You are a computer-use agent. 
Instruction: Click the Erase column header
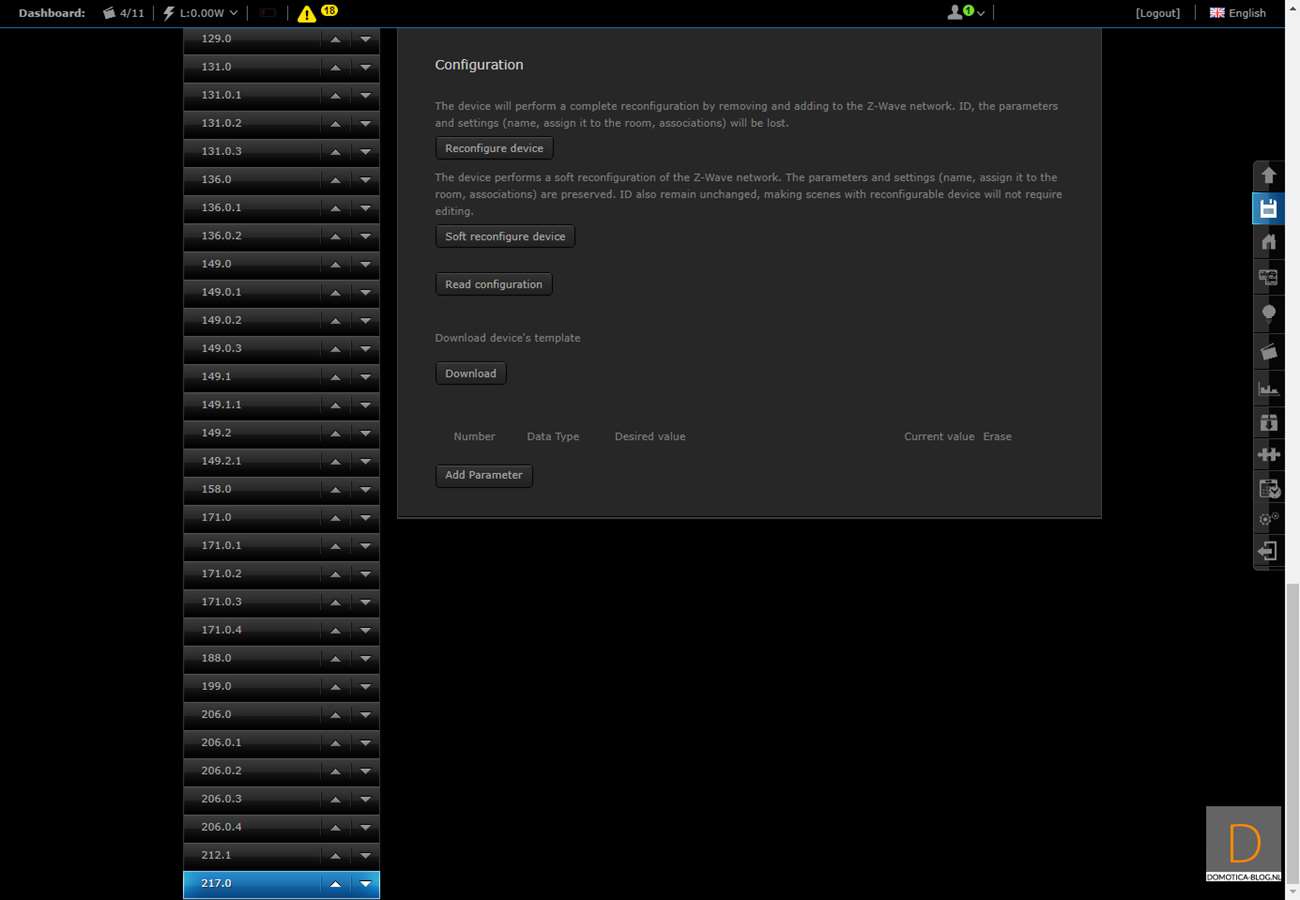click(x=997, y=437)
